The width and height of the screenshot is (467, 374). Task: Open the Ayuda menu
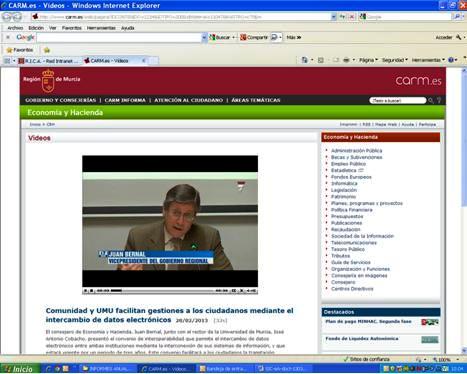click(127, 28)
